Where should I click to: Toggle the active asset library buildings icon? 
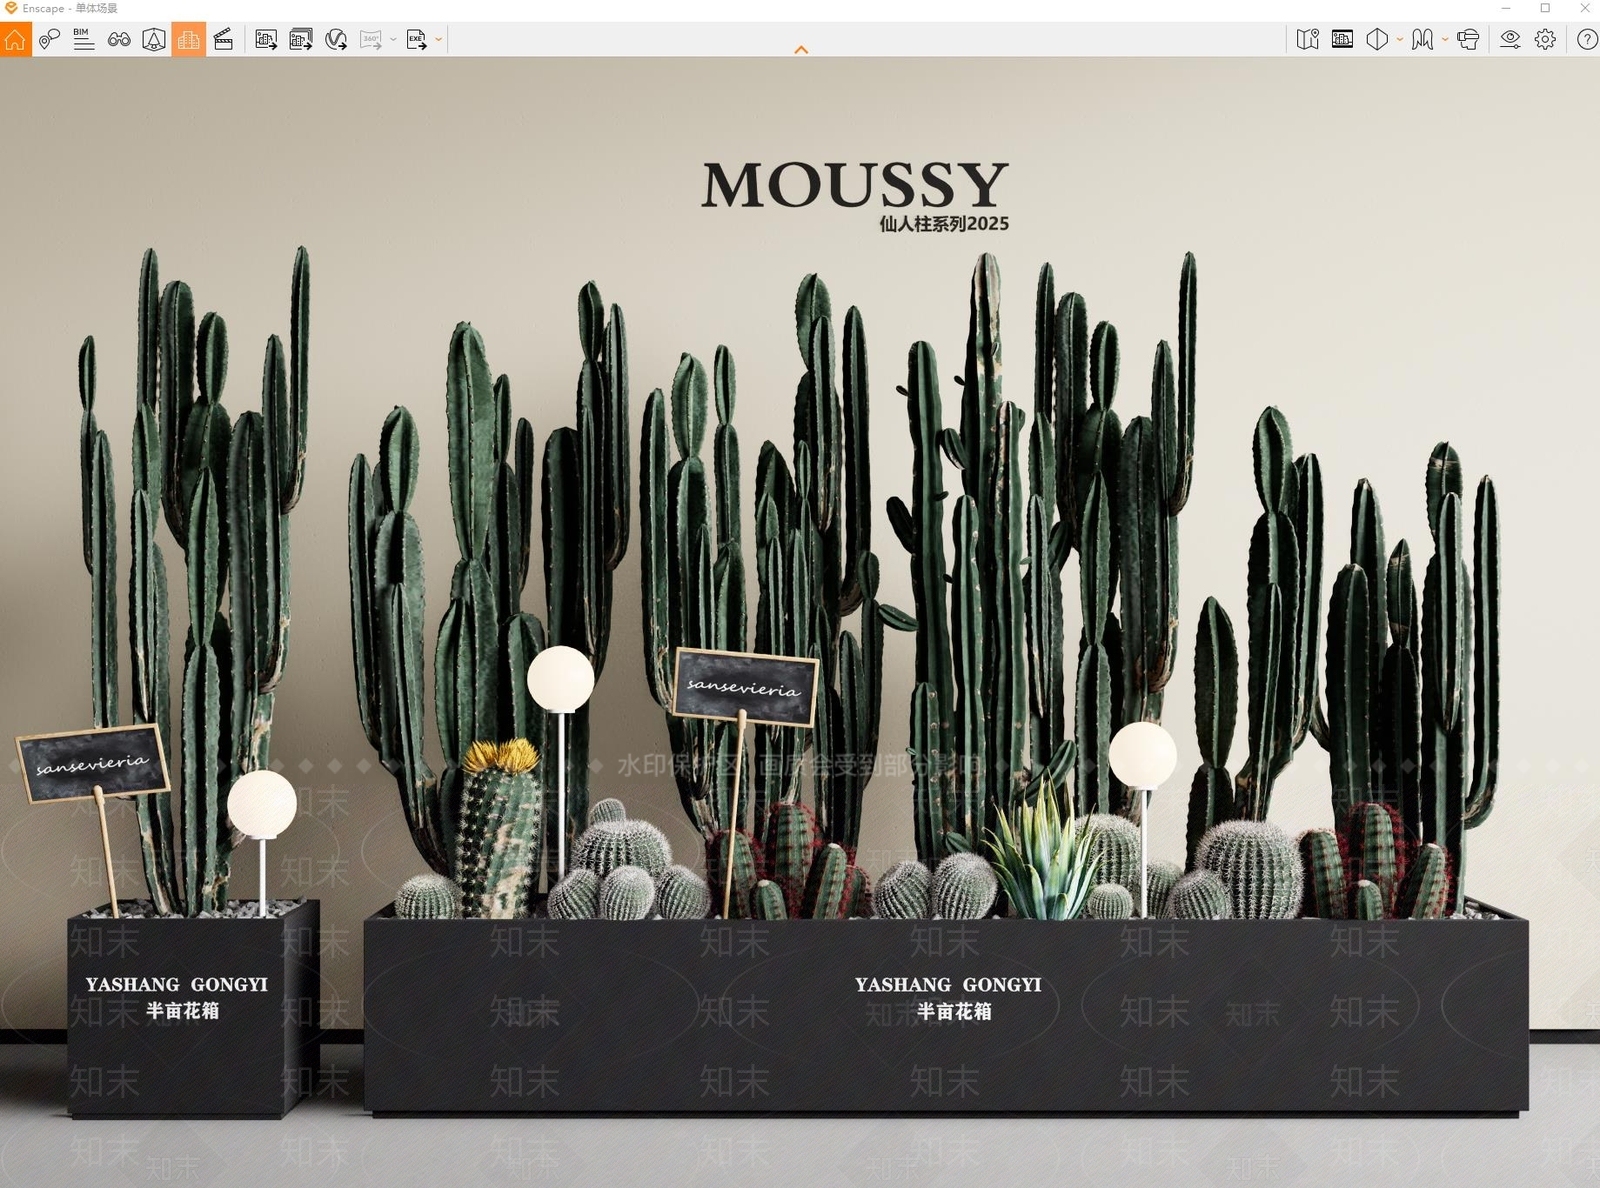pyautogui.click(x=189, y=40)
